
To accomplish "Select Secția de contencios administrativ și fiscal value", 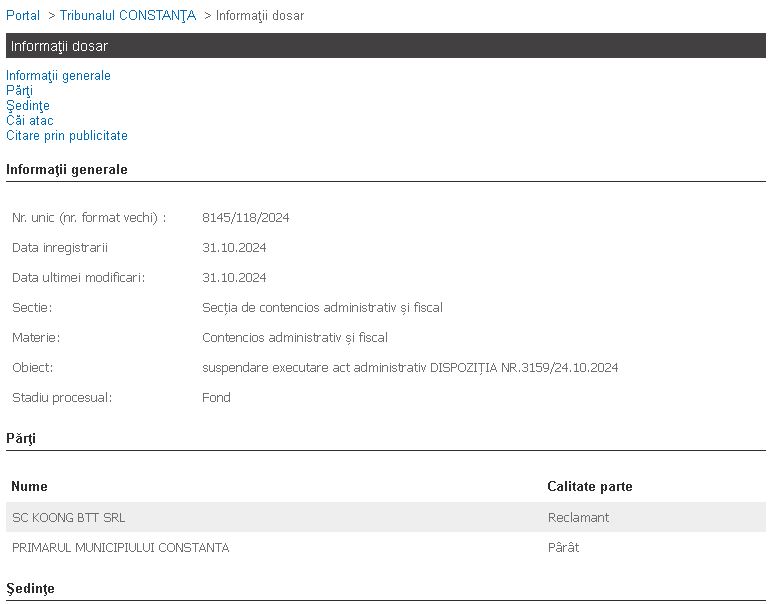I will [x=322, y=308].
